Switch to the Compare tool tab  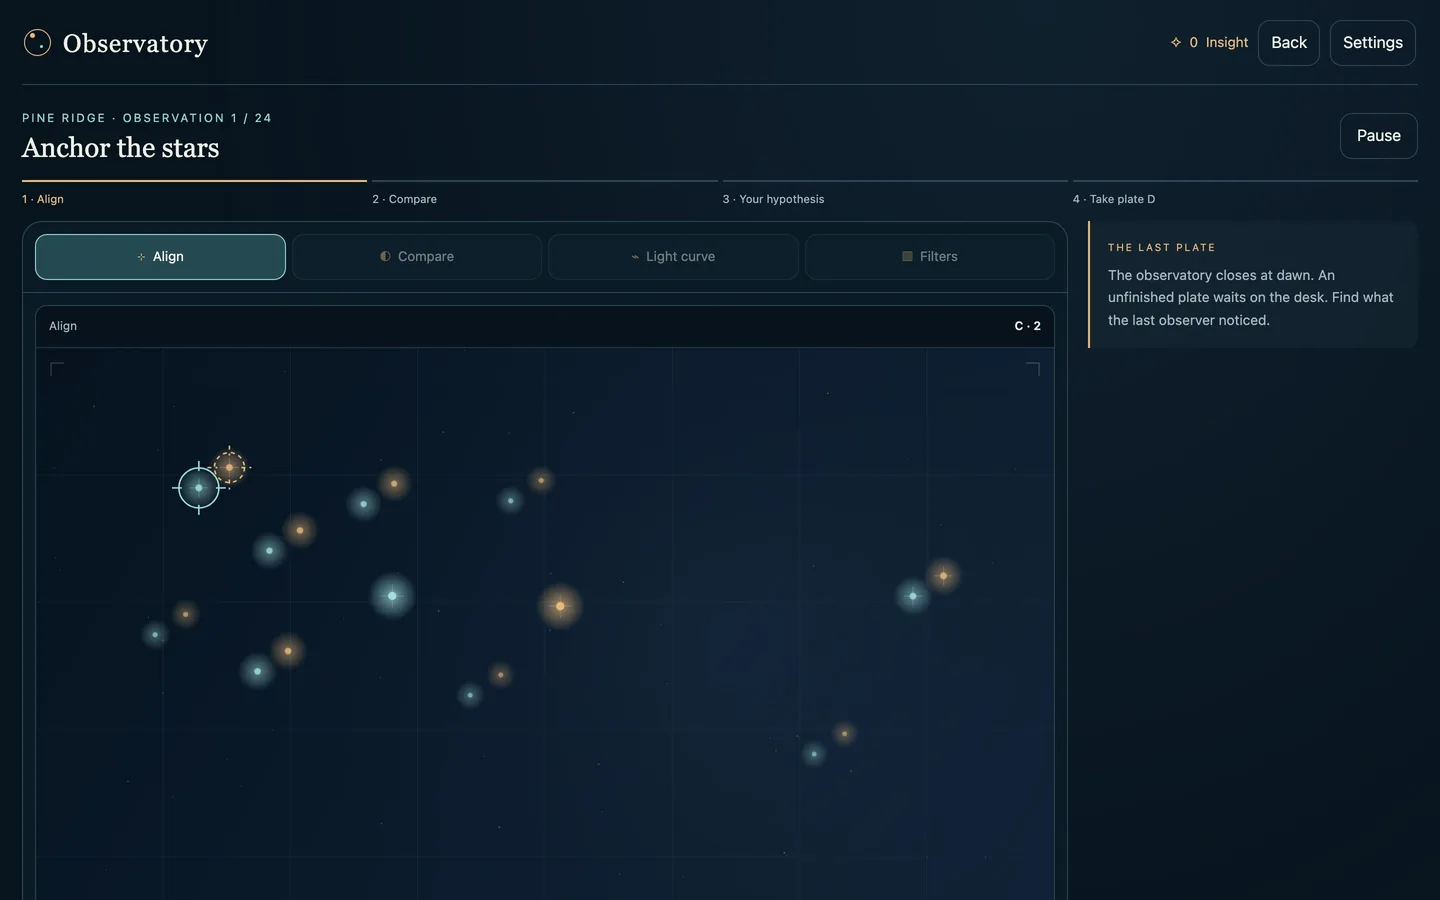417,257
